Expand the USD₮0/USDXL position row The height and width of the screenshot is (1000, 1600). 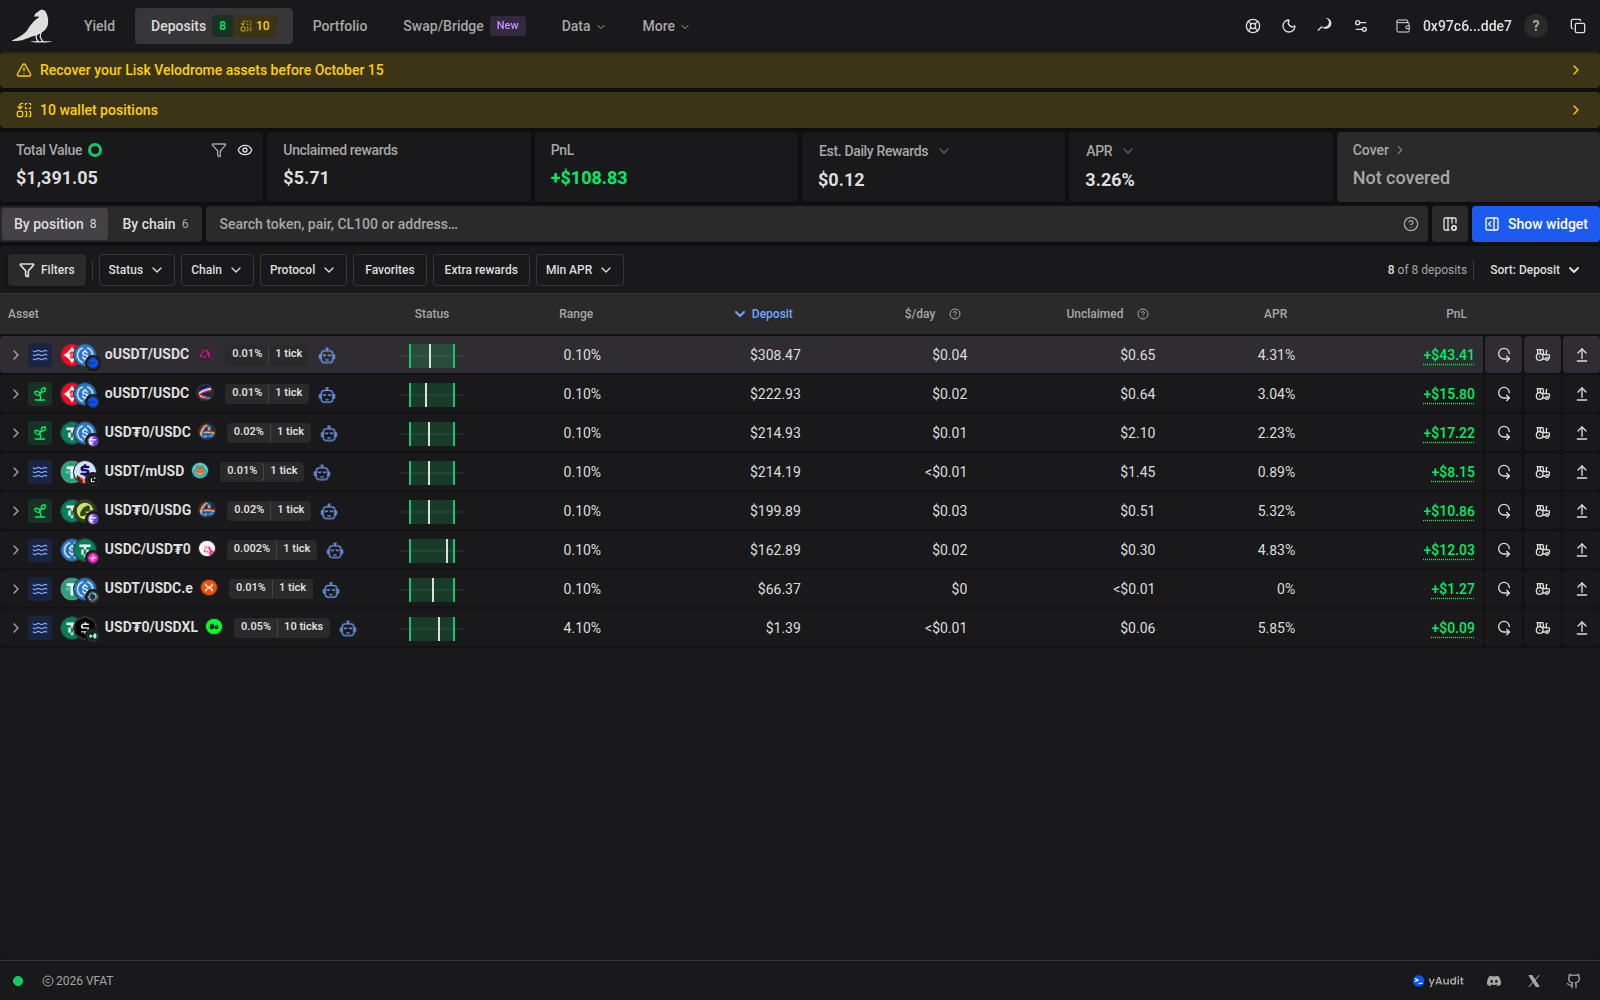tap(16, 628)
